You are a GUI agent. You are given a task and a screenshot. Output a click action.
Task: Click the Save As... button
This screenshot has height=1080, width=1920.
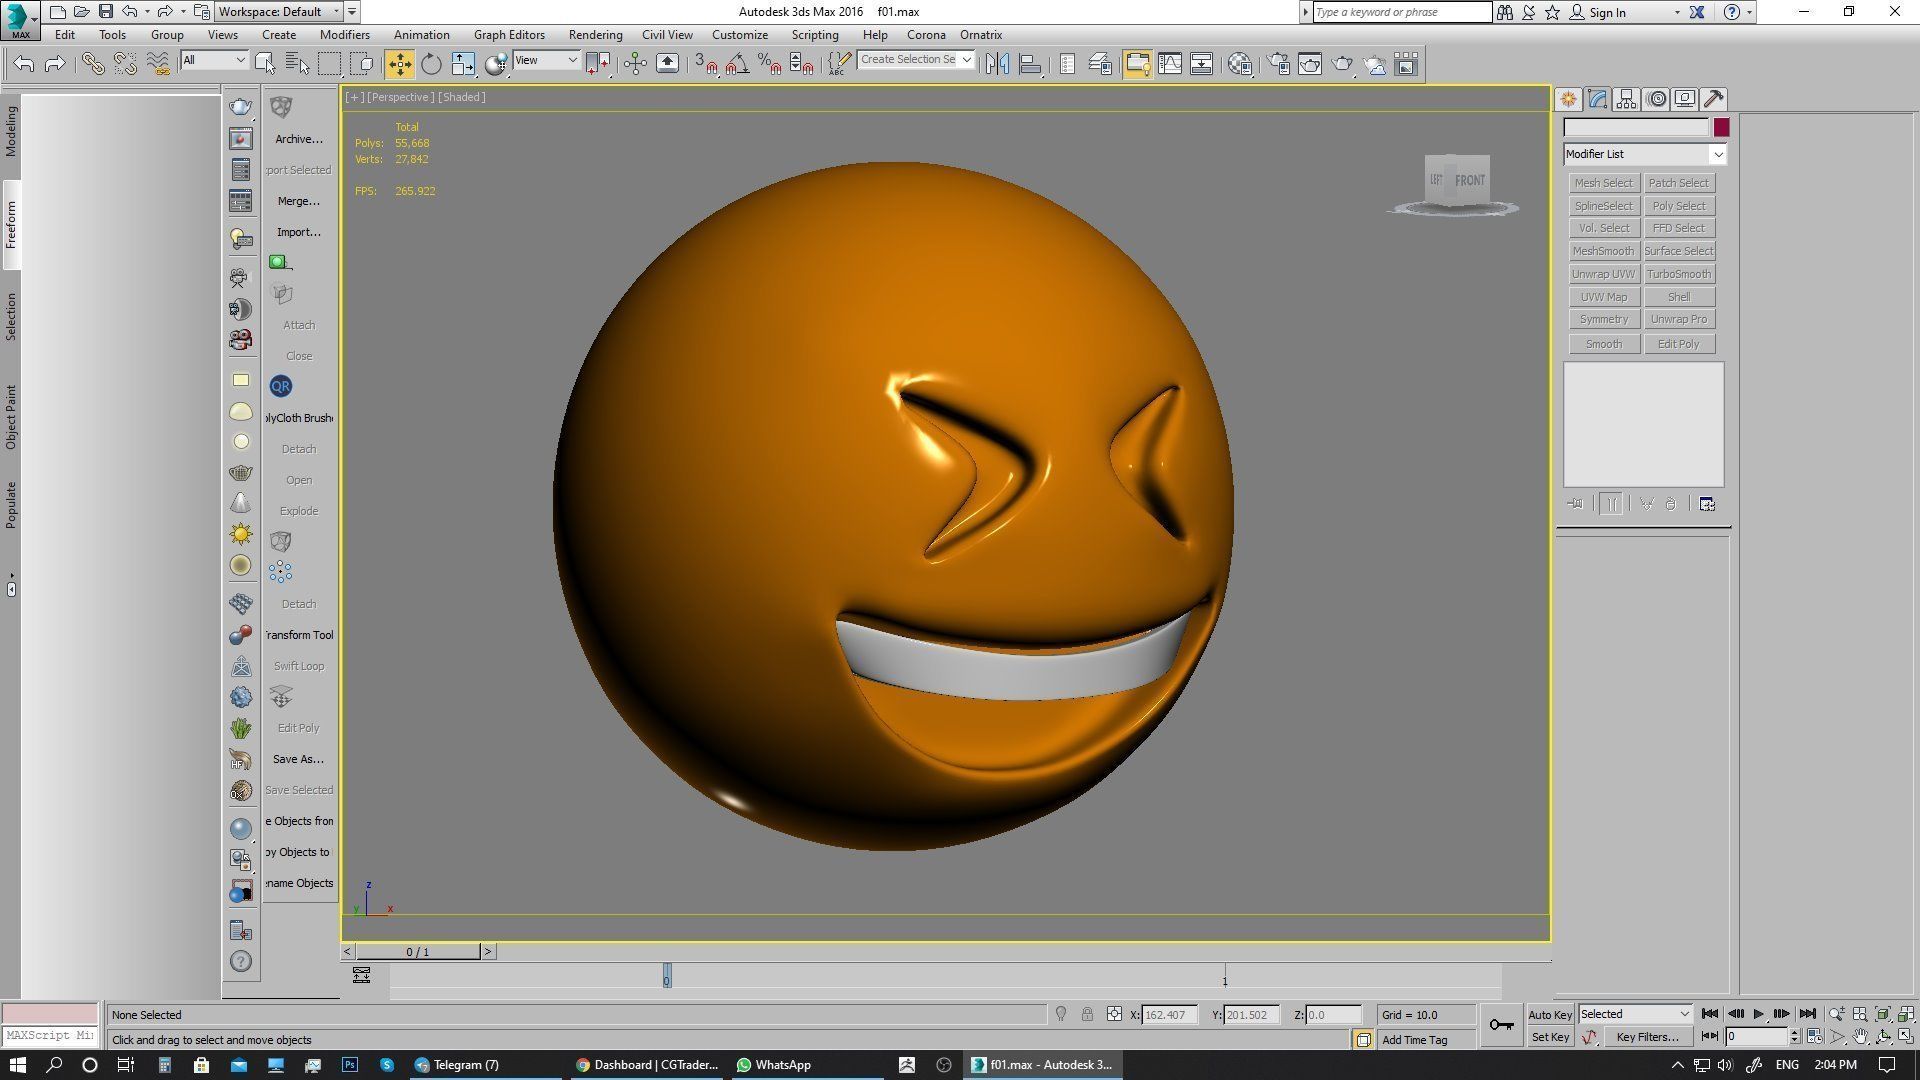pos(298,759)
